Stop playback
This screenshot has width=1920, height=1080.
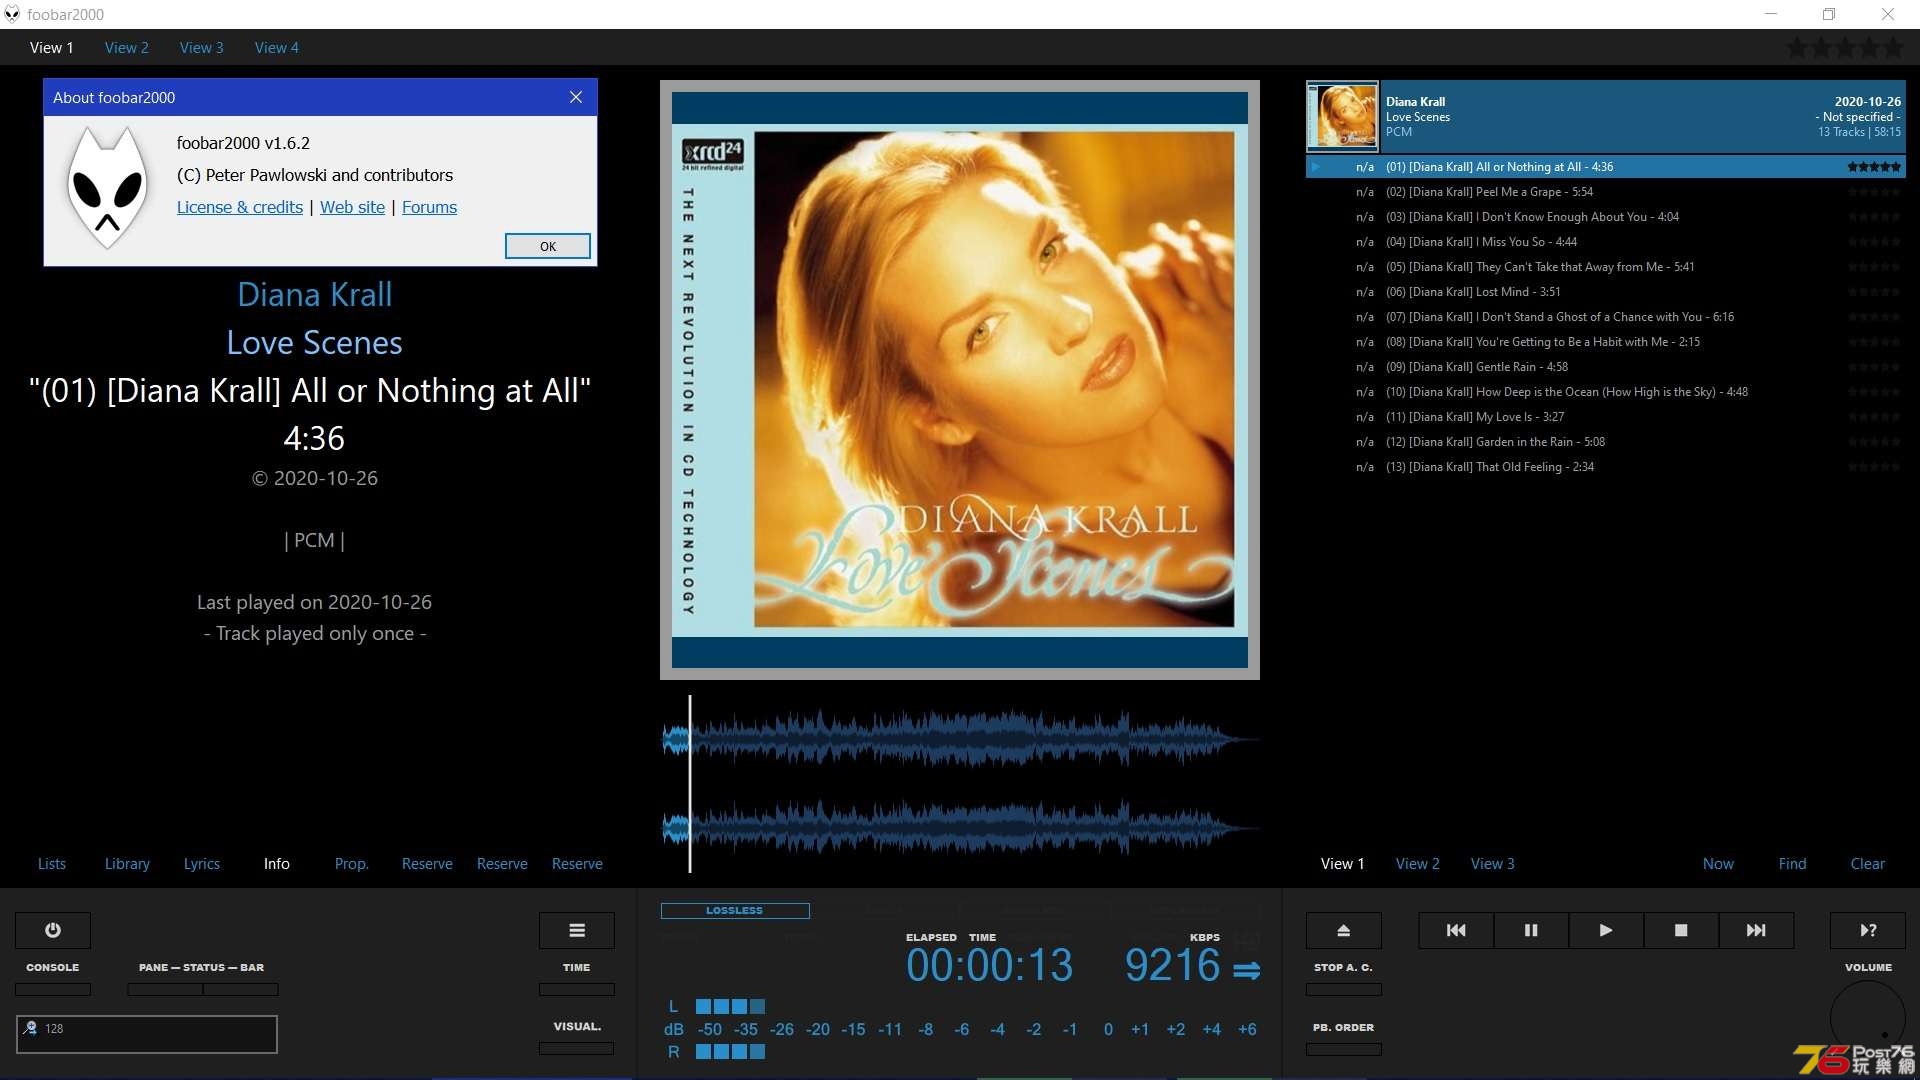1681,930
